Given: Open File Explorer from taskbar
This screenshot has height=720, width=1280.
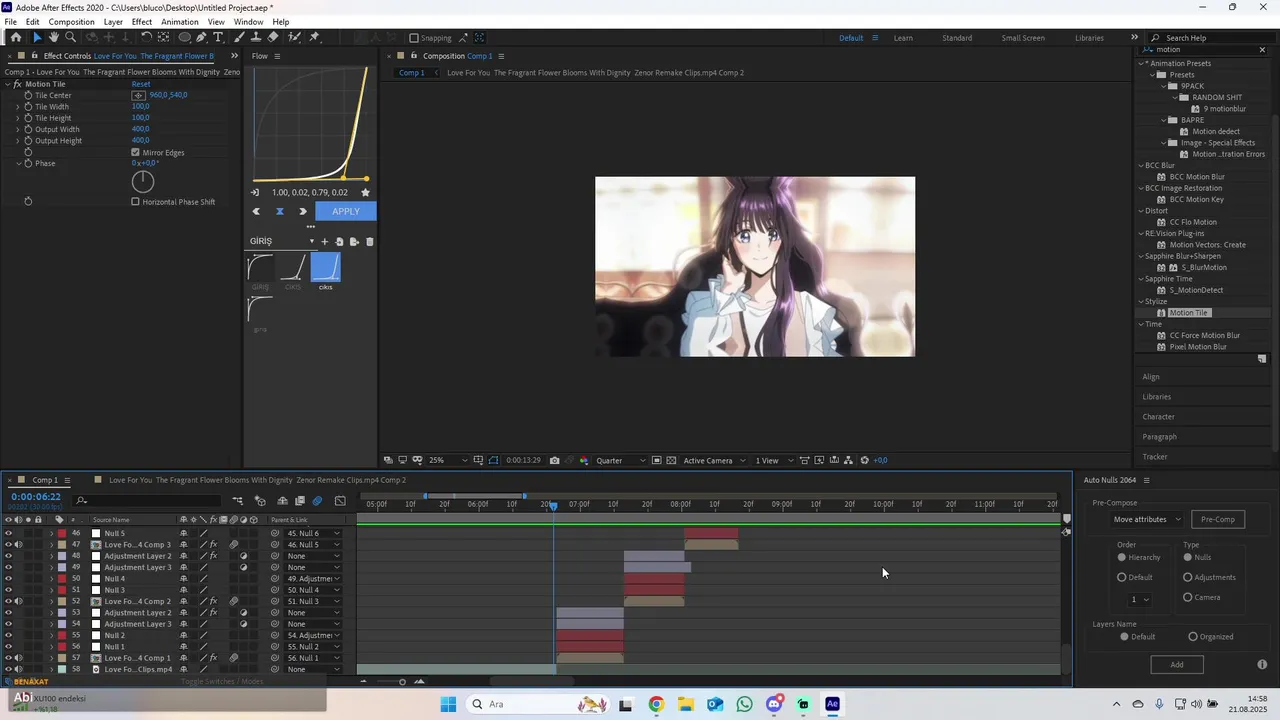Looking at the screenshot, I should (685, 704).
